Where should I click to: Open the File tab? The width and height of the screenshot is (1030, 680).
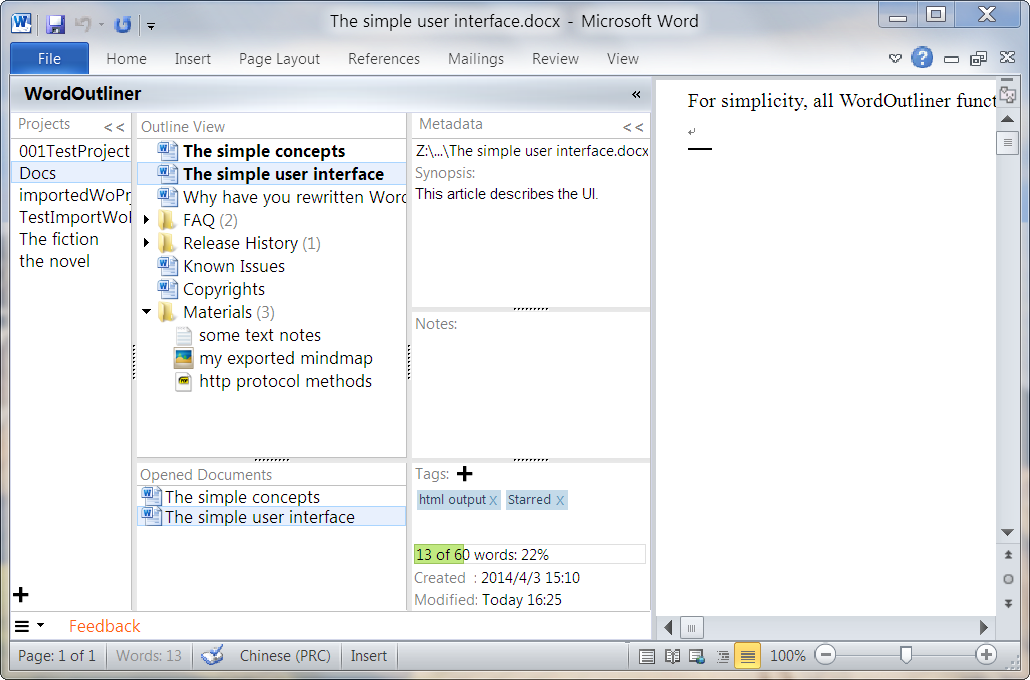point(49,58)
